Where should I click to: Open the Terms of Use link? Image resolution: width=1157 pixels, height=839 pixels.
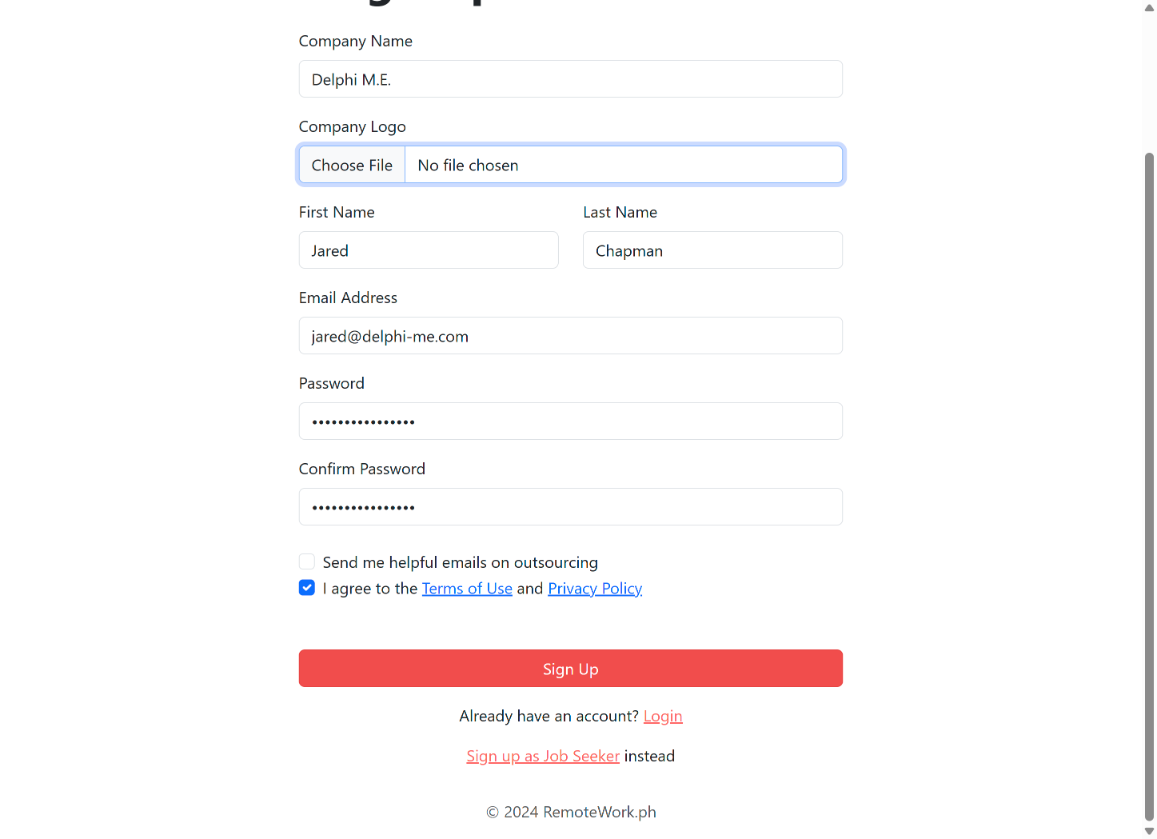point(467,588)
